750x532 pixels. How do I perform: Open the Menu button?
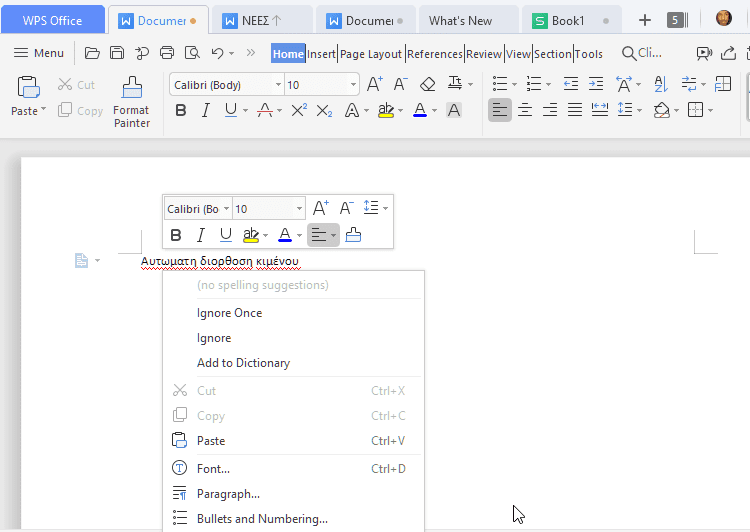(39, 53)
